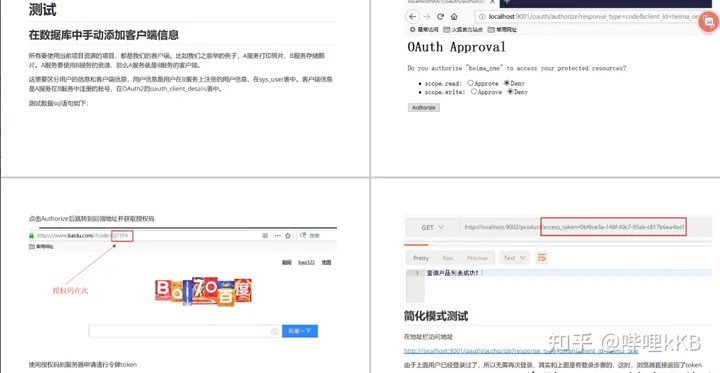Screen dimensions: 720x373
Task: Click the Authorize button
Action: point(423,107)
